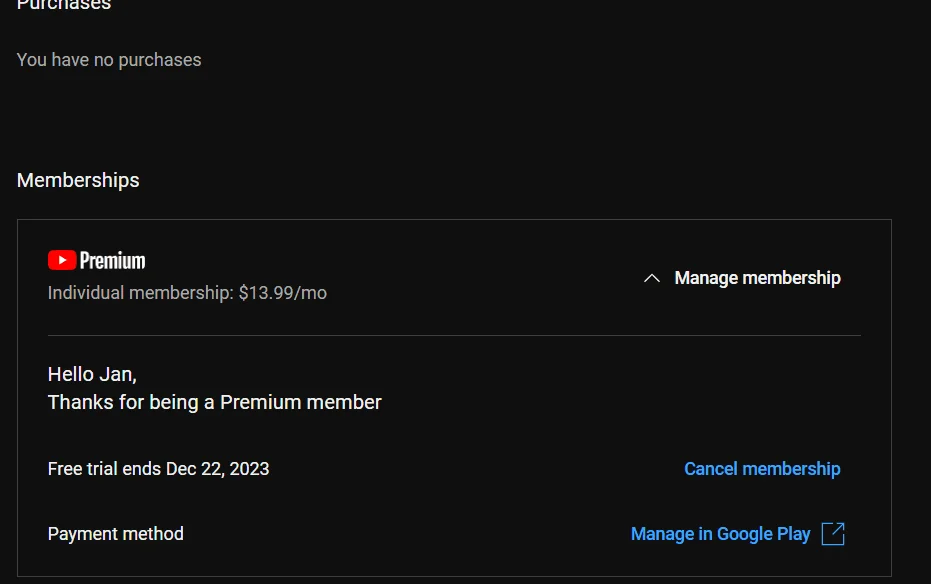Click the Purchases section heading
The height and width of the screenshot is (584, 931).
tap(64, 5)
